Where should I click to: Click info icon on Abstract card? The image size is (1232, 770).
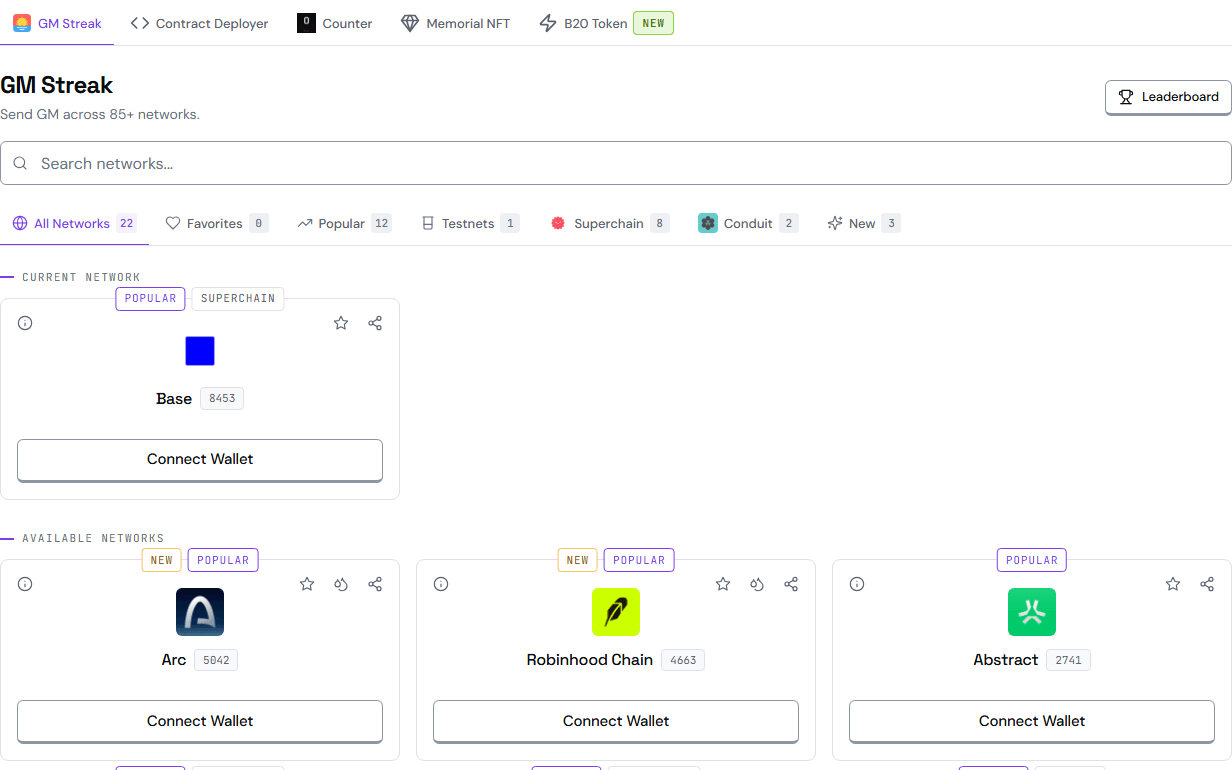[857, 584]
